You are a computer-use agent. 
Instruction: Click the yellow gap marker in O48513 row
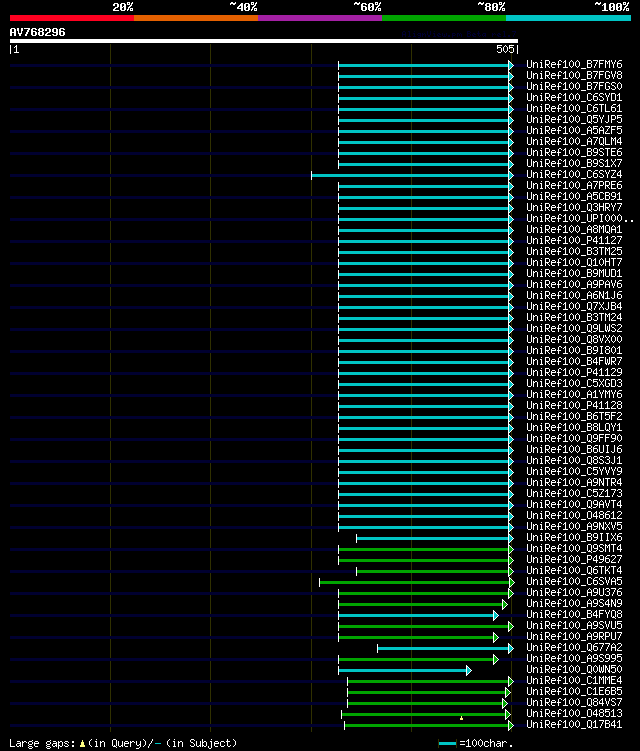pyautogui.click(x=461, y=718)
